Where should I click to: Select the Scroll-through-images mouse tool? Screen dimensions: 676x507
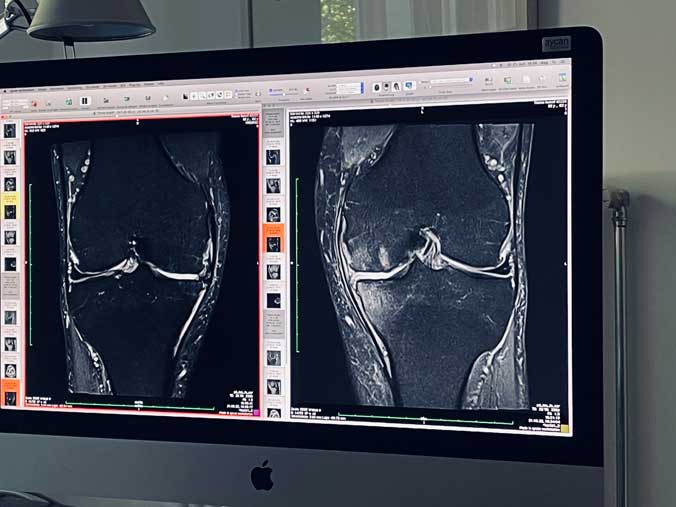tap(219, 95)
